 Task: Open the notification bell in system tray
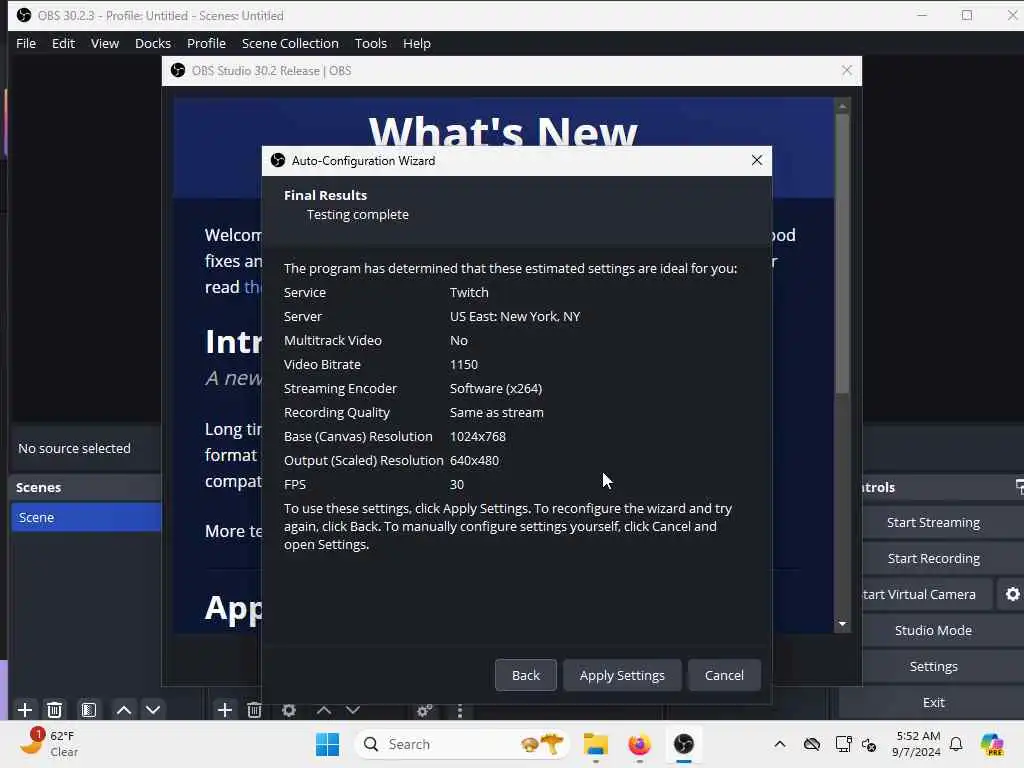[956, 744]
